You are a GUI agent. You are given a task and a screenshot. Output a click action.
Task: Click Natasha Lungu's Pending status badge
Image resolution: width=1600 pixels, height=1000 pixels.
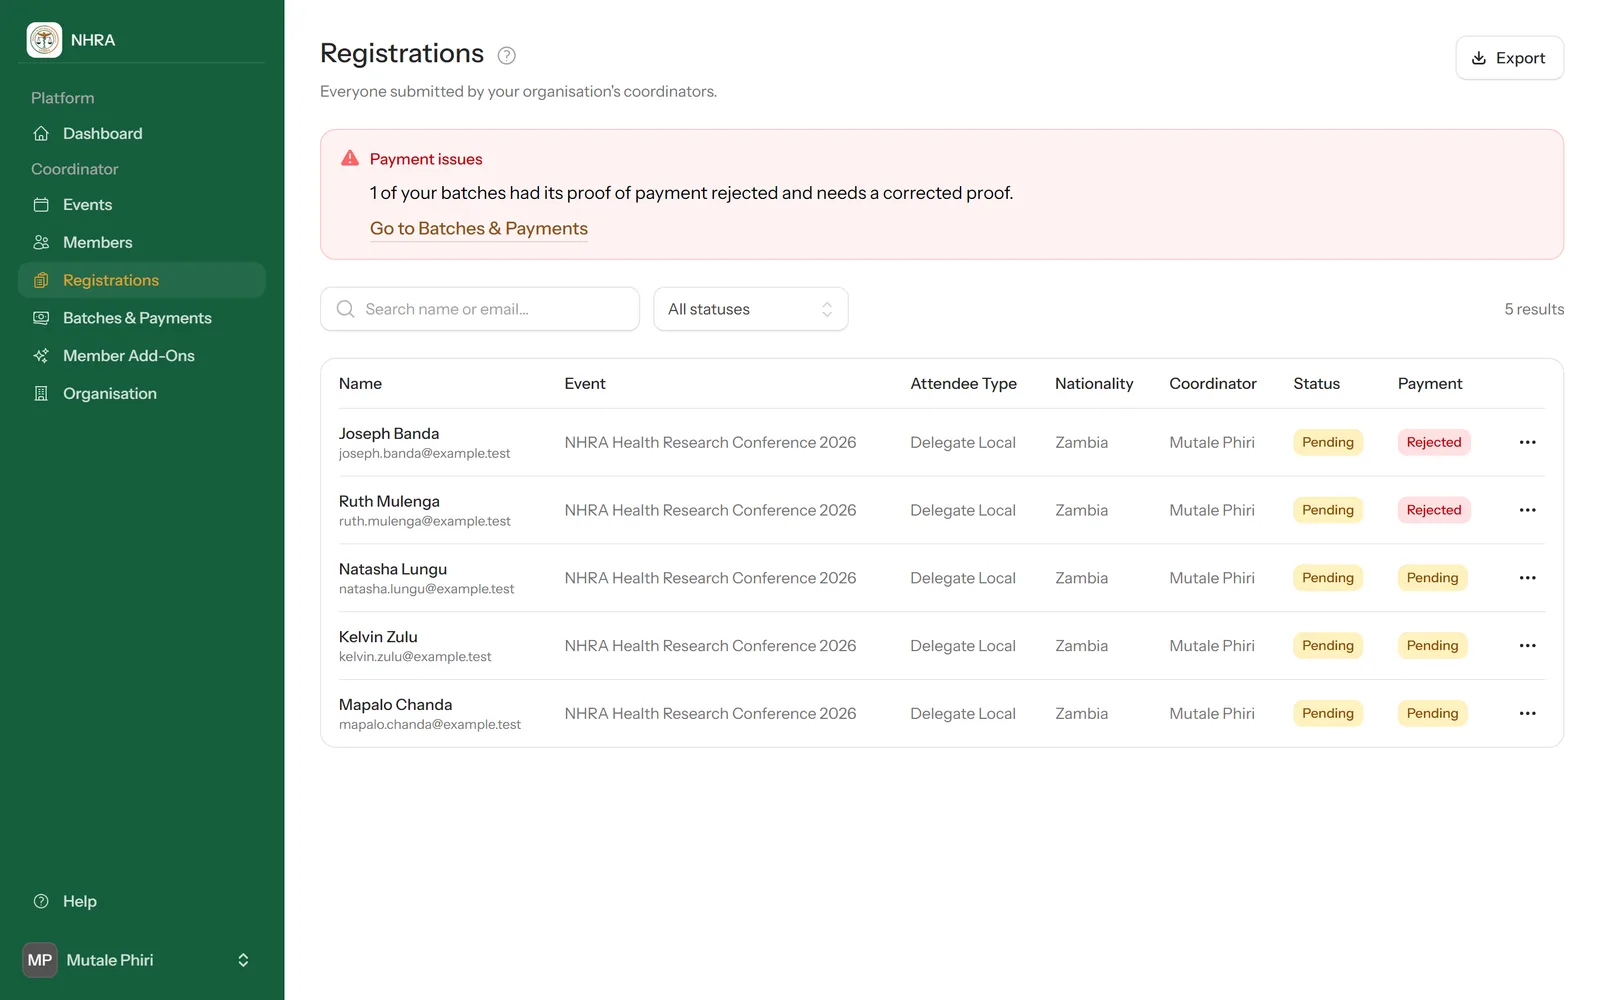1327,578
